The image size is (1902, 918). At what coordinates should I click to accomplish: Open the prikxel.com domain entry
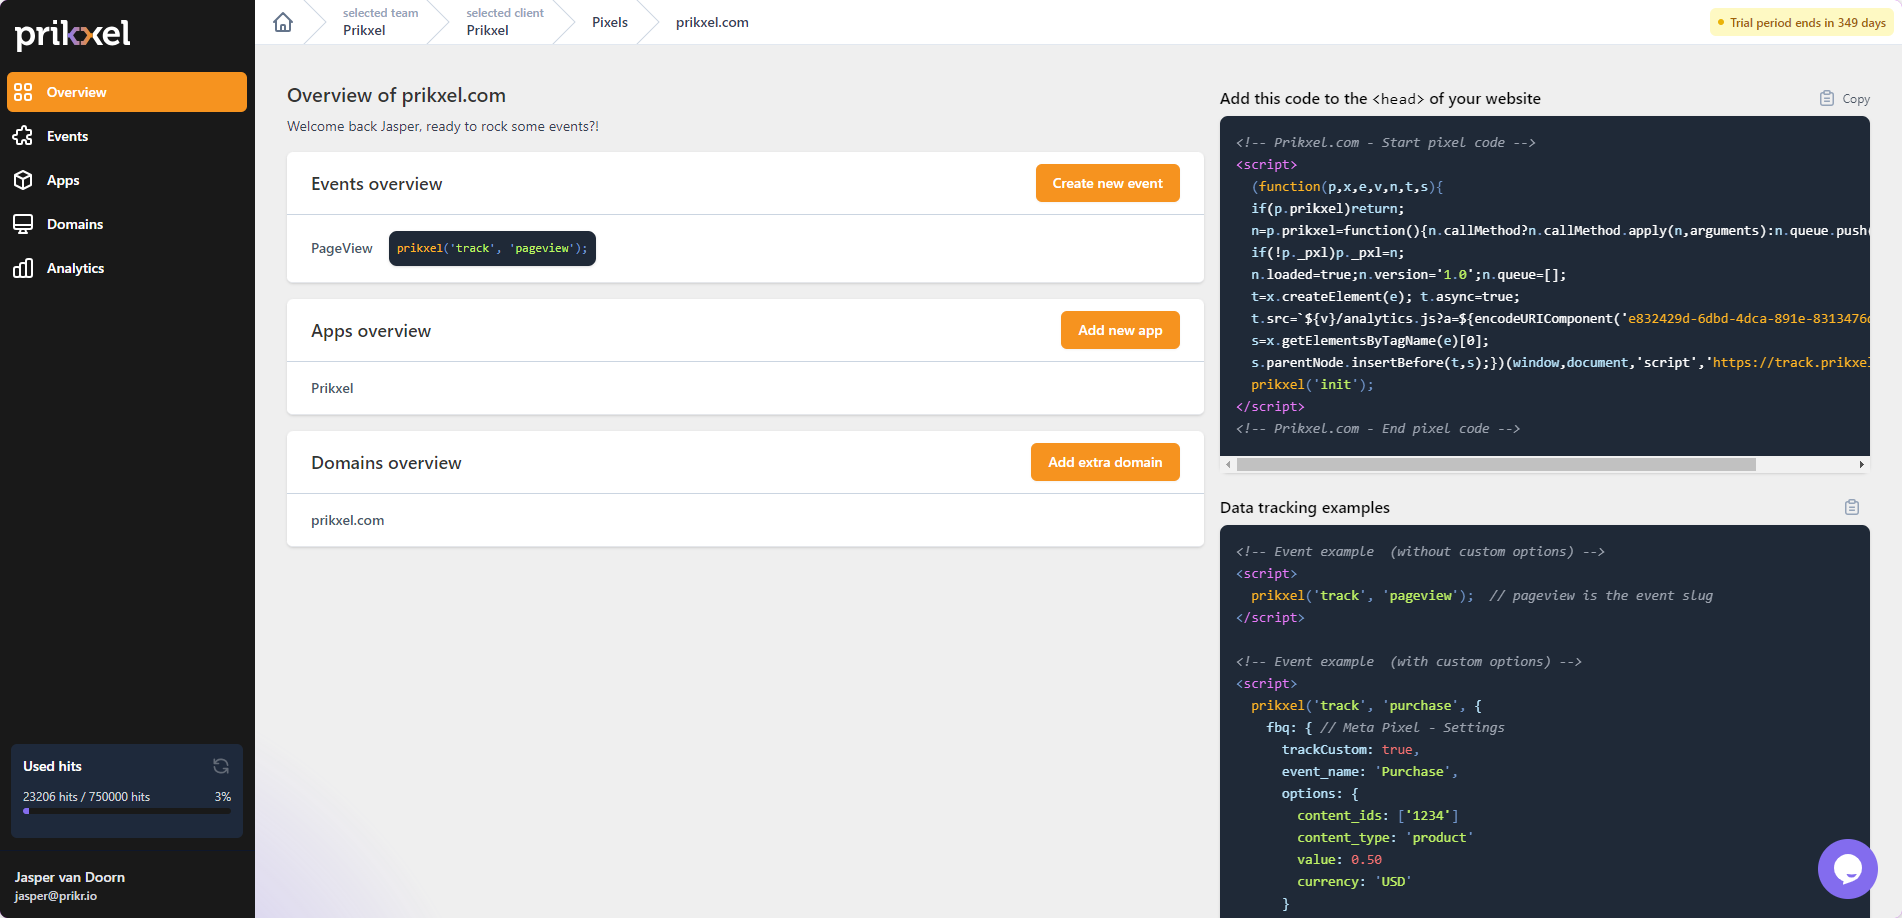[x=347, y=520]
